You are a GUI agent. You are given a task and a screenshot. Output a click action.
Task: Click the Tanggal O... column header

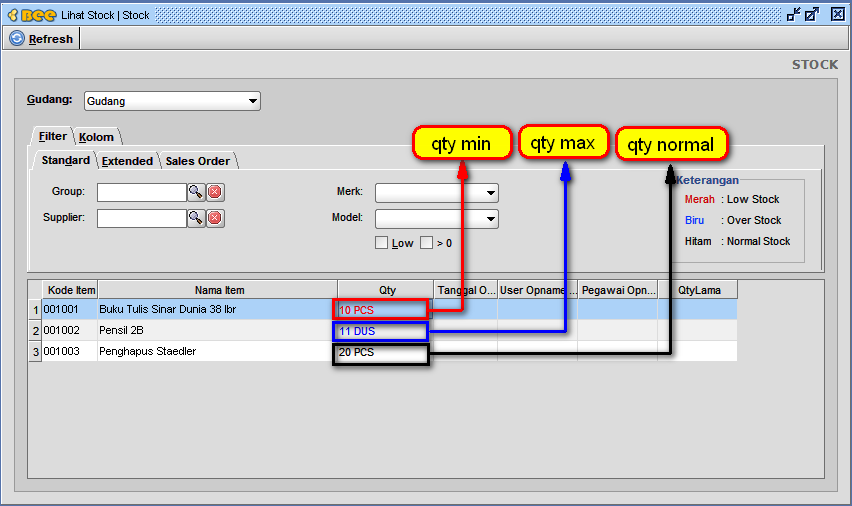pos(466,290)
